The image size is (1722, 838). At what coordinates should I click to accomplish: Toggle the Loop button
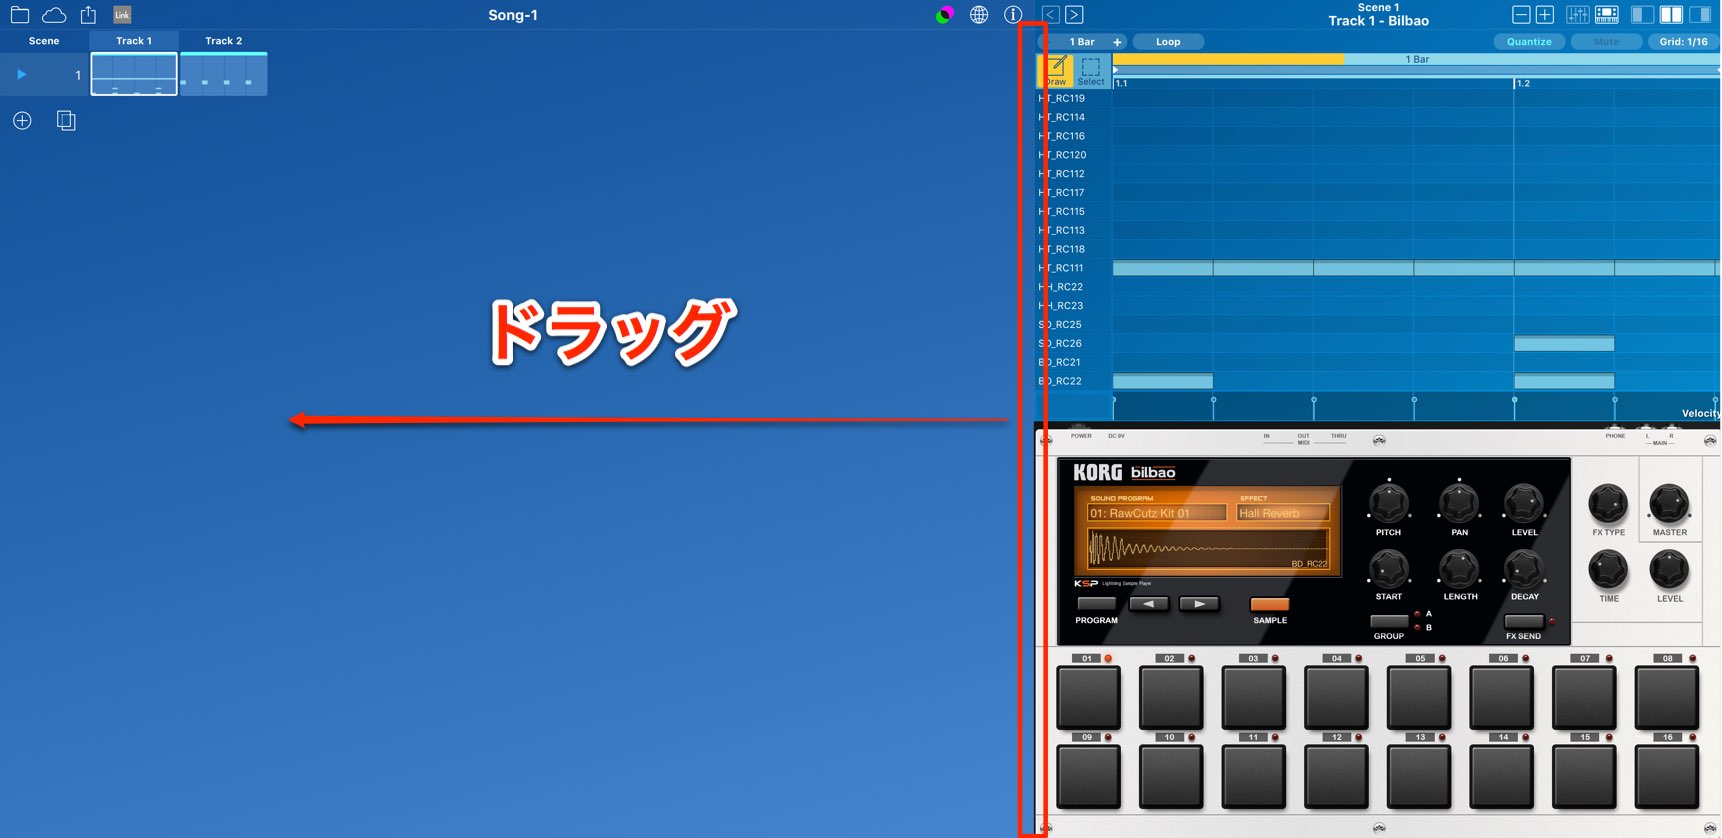point(1168,42)
